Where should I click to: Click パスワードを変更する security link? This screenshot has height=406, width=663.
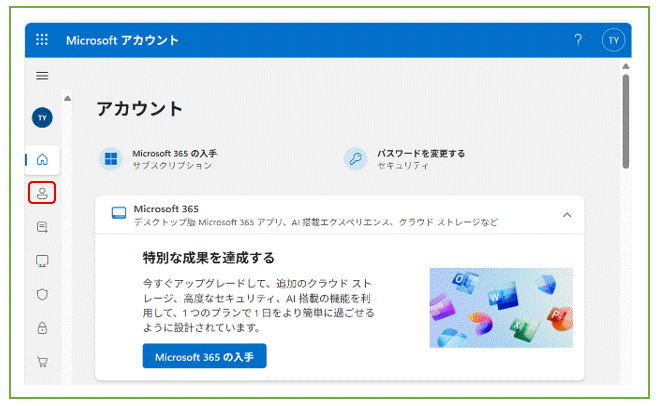point(420,153)
